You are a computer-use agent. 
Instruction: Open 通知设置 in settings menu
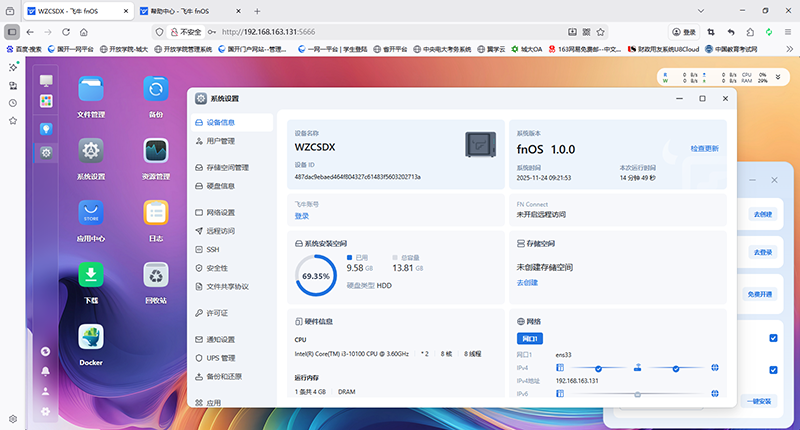(x=232, y=339)
